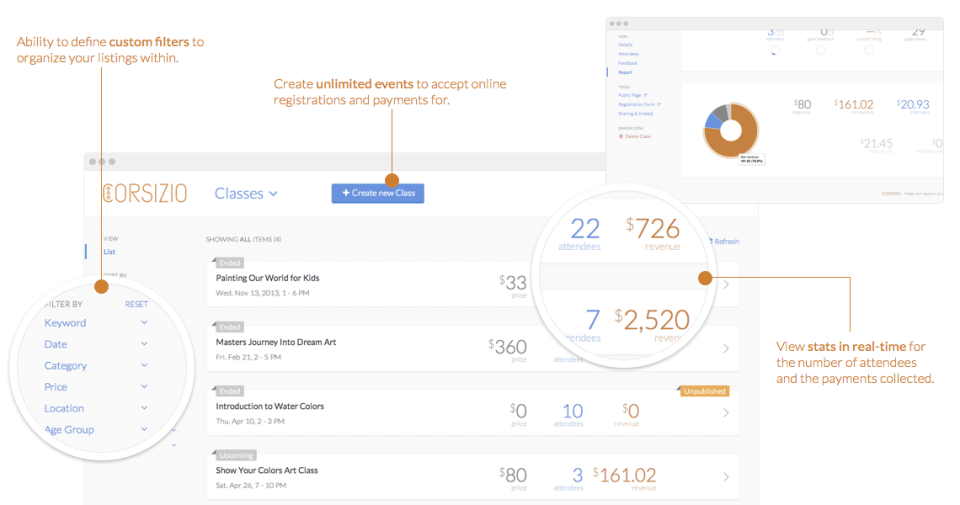This screenshot has height=505, width=960.
Task: Click the external-link icon beside Public Page
Action: click(x=645, y=95)
